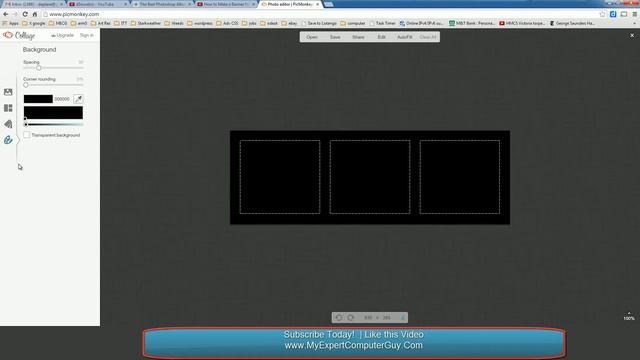The width and height of the screenshot is (640, 360).
Task: Click the collage height field in bottom bar
Action: pos(387,318)
